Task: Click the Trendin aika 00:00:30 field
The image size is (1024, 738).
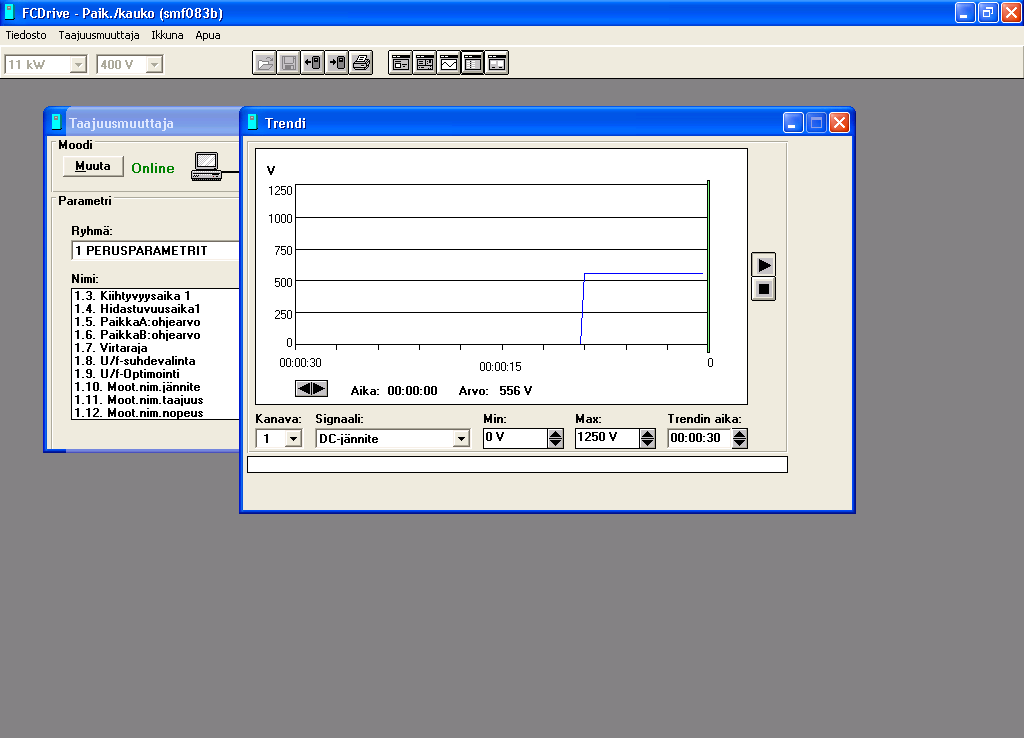Action: tap(699, 438)
